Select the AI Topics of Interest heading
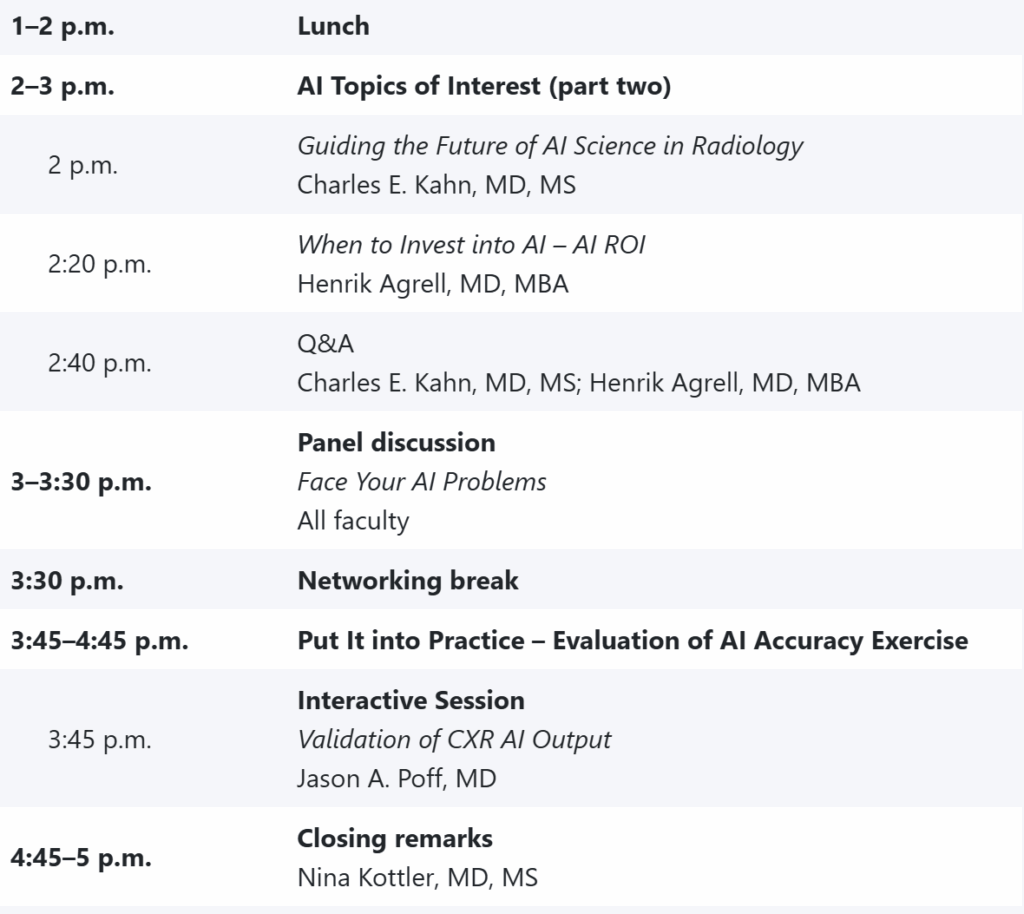This screenshot has height=914, width=1024. point(484,86)
